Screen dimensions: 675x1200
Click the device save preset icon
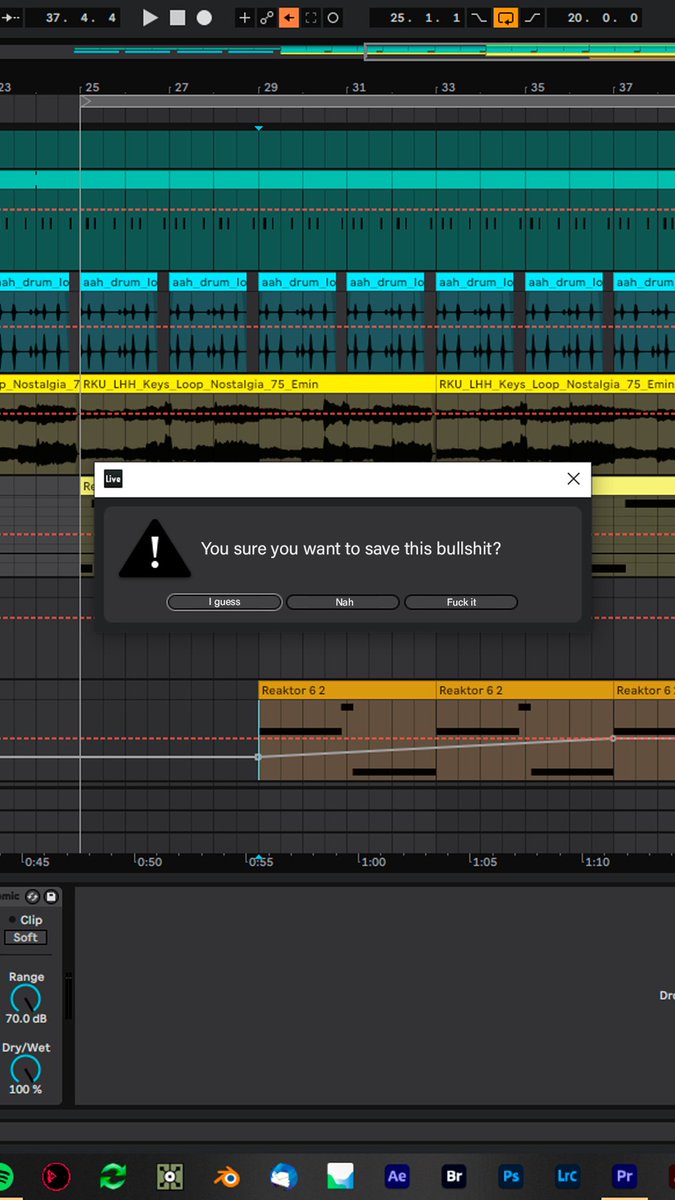pos(51,897)
